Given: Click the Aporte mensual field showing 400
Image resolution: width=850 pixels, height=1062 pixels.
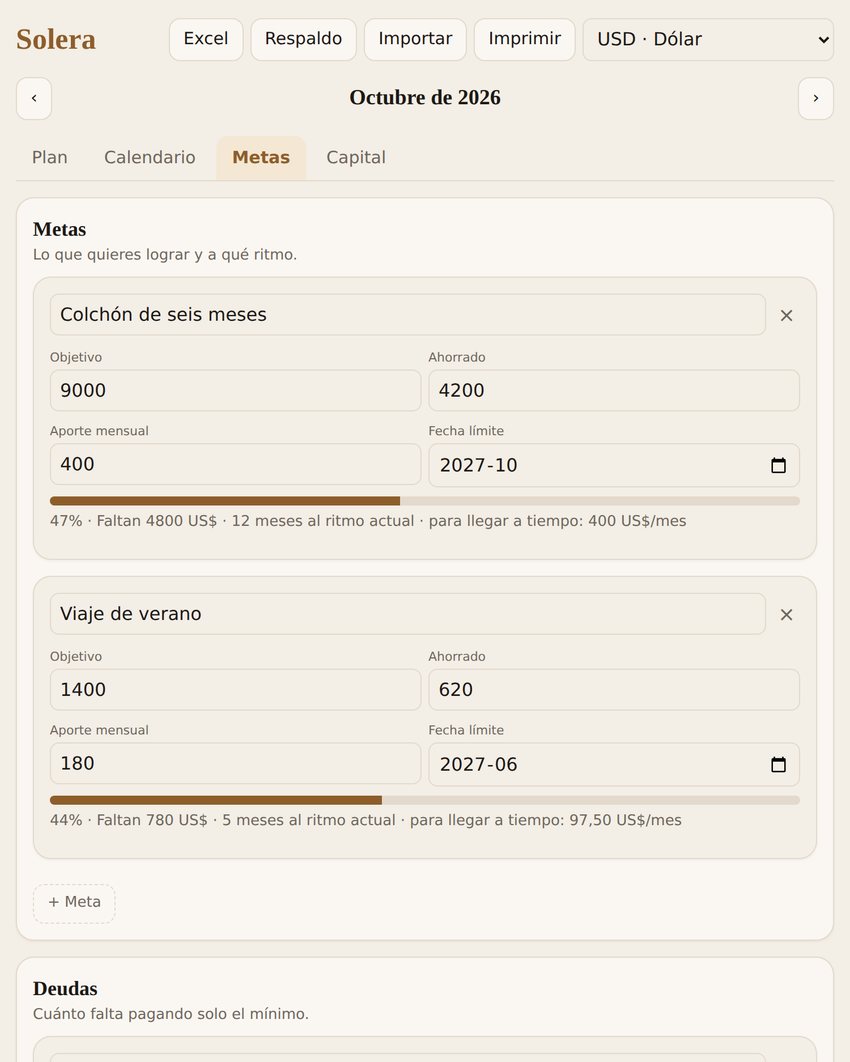Looking at the screenshot, I should click(235, 465).
